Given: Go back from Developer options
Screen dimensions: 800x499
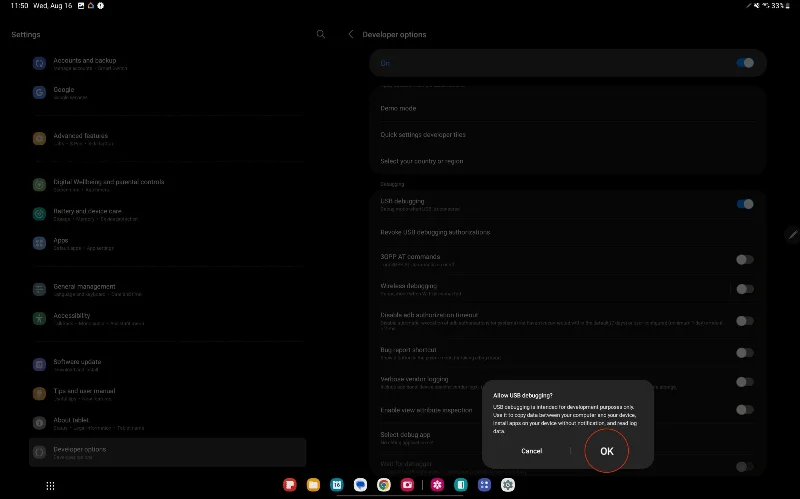Looking at the screenshot, I should (x=351, y=34).
